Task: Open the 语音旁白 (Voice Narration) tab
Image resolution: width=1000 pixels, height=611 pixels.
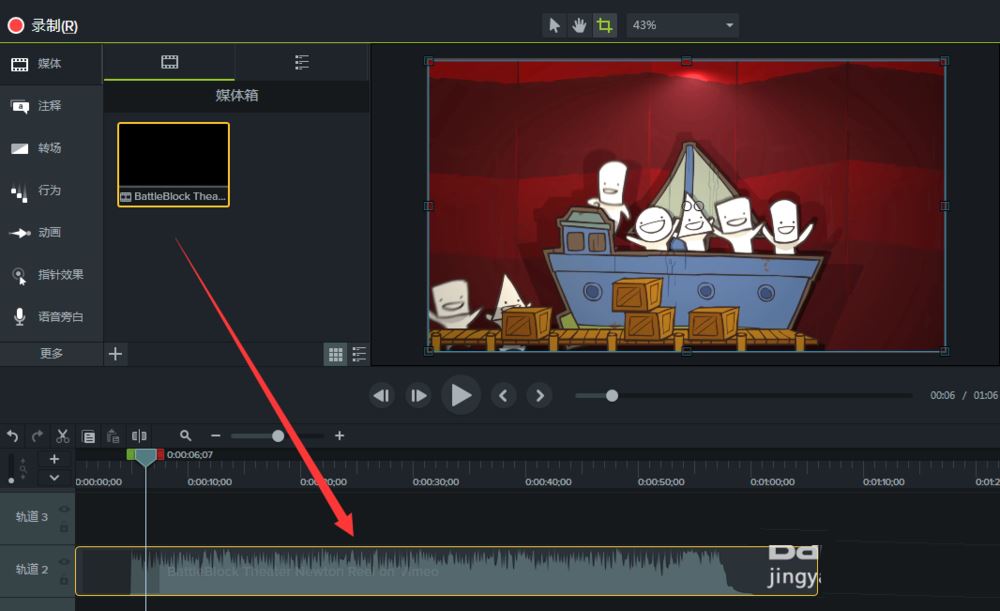Action: click(x=51, y=316)
